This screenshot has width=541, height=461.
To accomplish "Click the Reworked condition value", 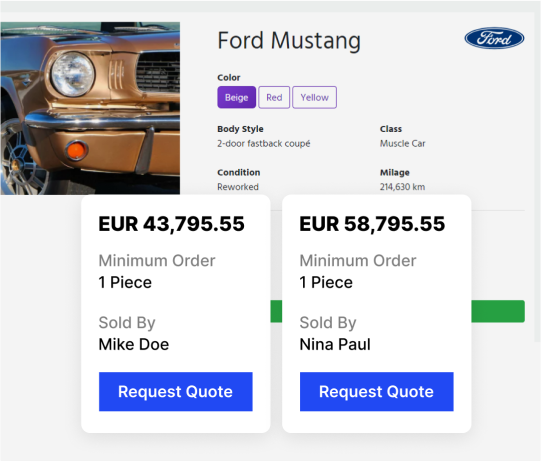I will [238, 187].
